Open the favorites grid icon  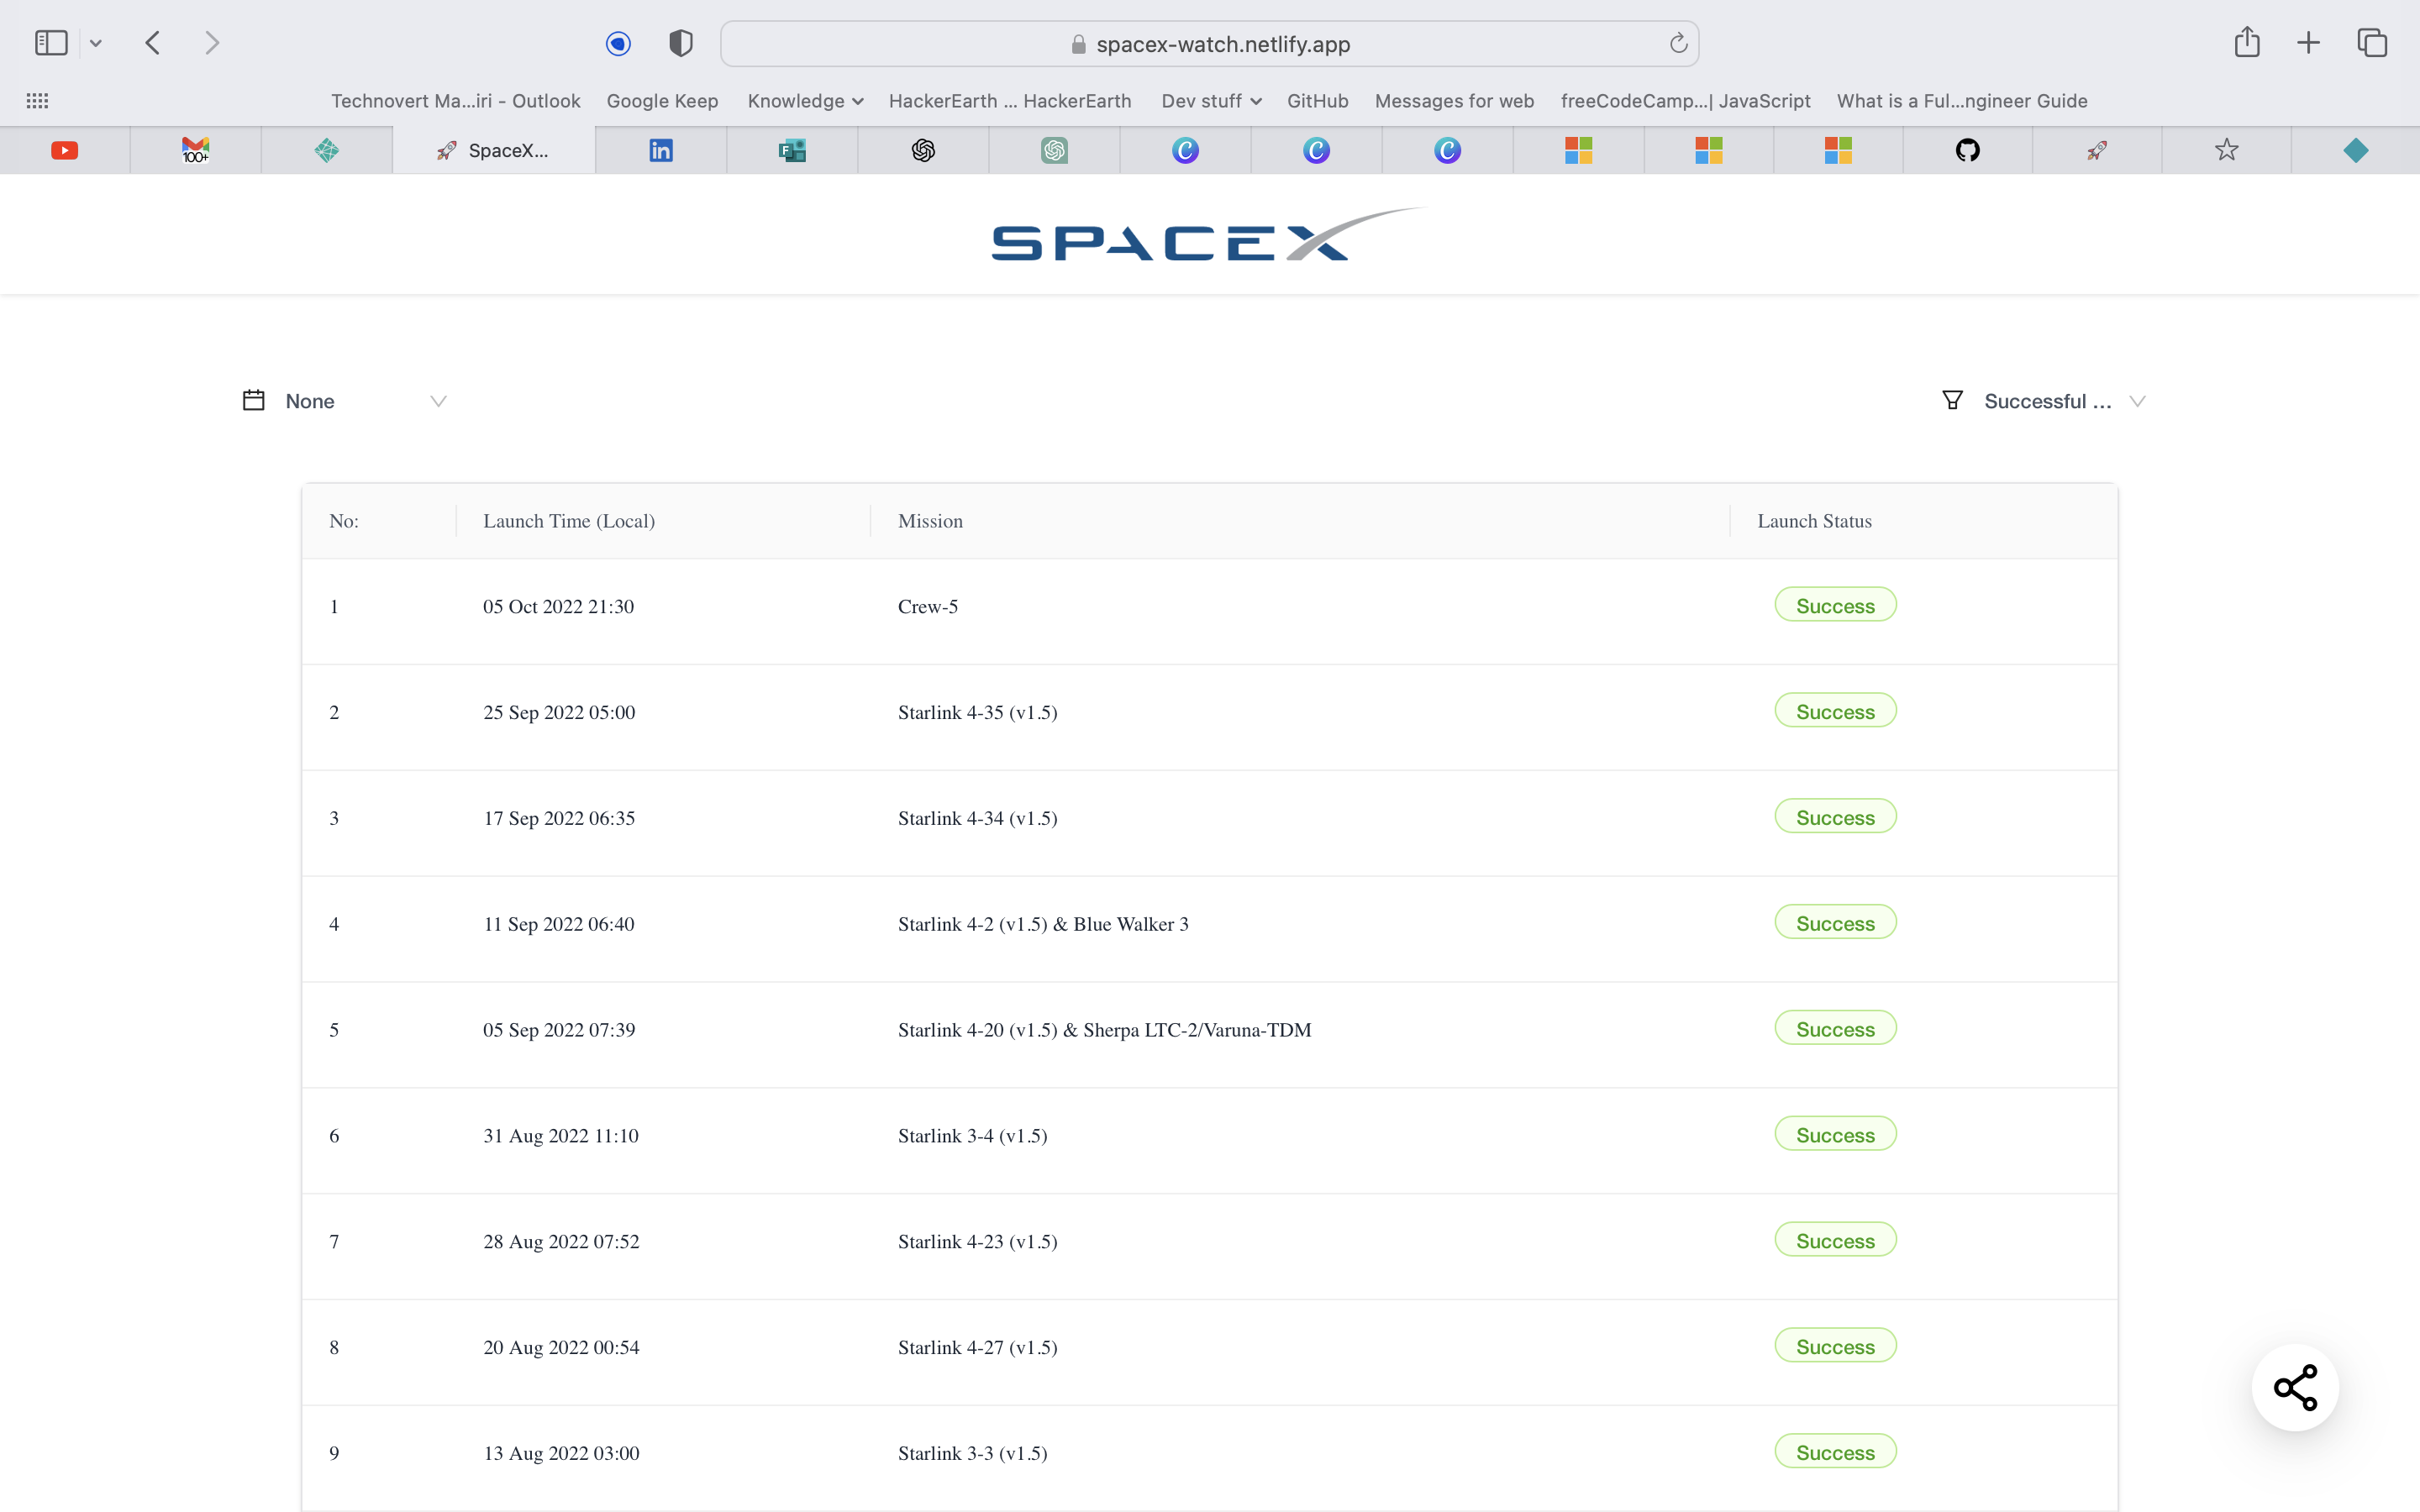point(37,101)
